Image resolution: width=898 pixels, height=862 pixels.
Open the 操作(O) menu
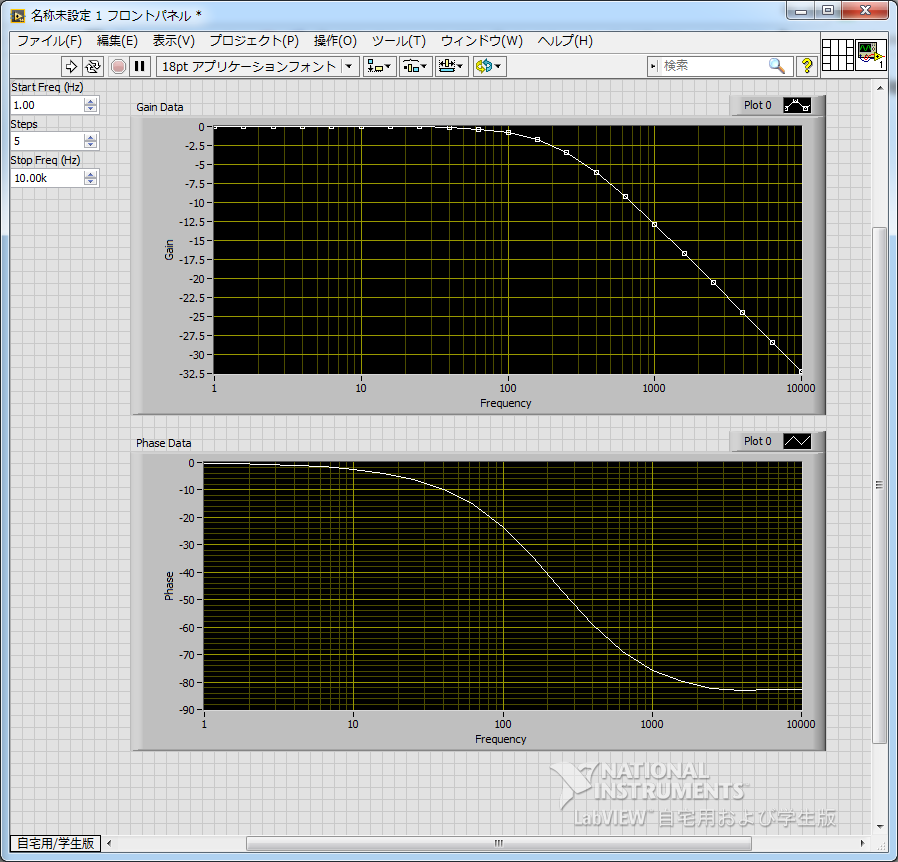click(335, 41)
